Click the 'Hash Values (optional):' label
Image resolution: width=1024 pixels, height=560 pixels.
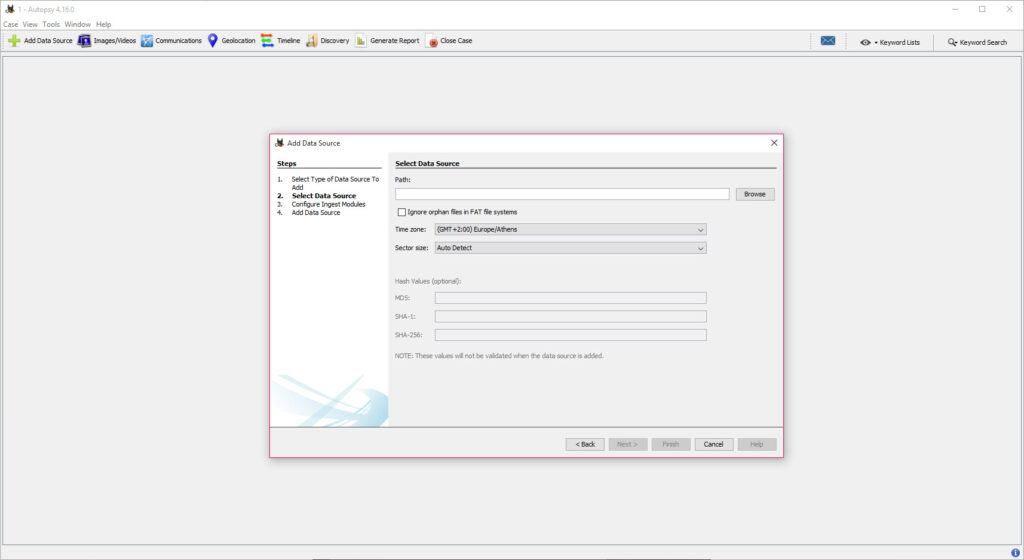[x=428, y=281]
